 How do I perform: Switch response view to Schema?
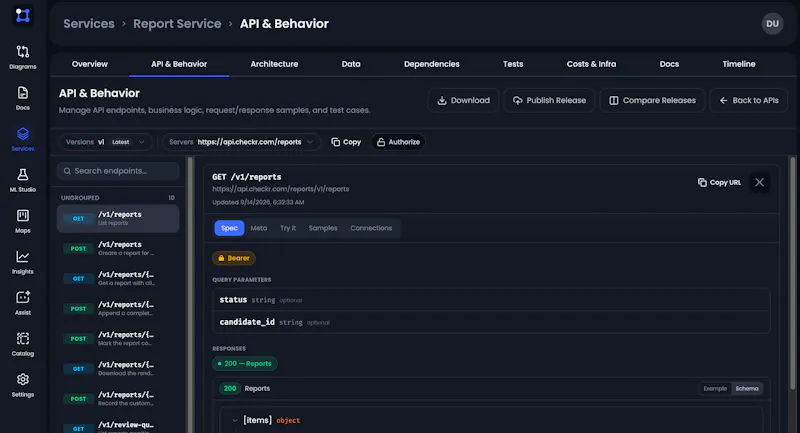point(747,389)
